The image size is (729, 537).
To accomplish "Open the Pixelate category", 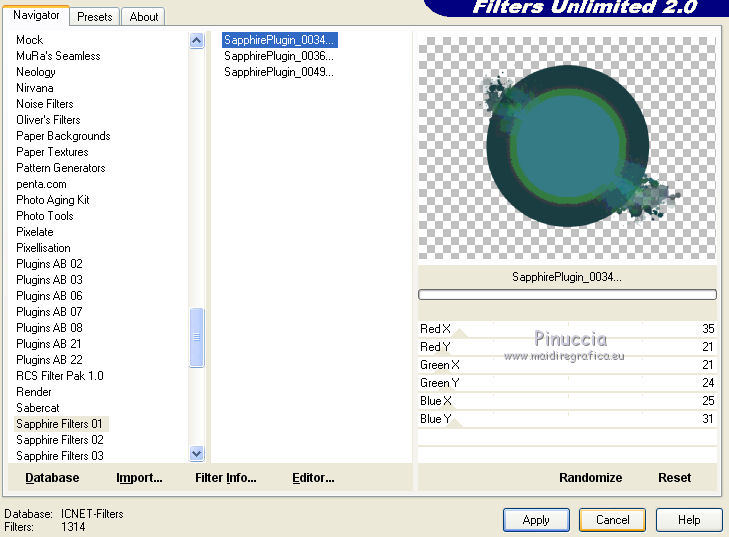I will coord(34,232).
